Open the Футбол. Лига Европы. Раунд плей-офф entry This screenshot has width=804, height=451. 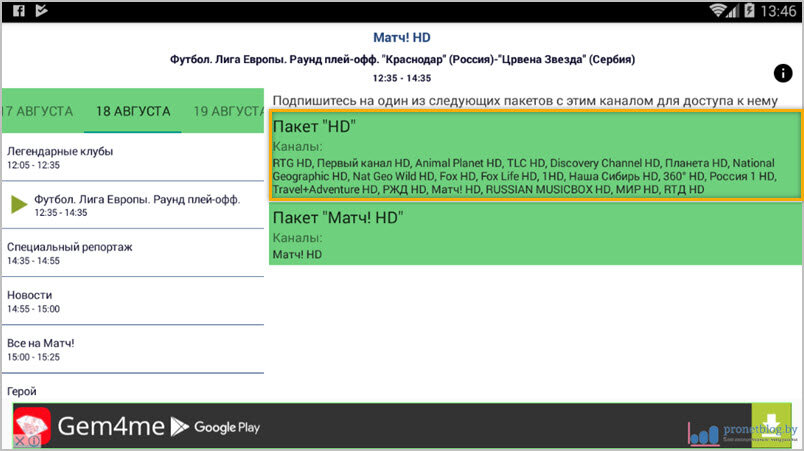133,205
